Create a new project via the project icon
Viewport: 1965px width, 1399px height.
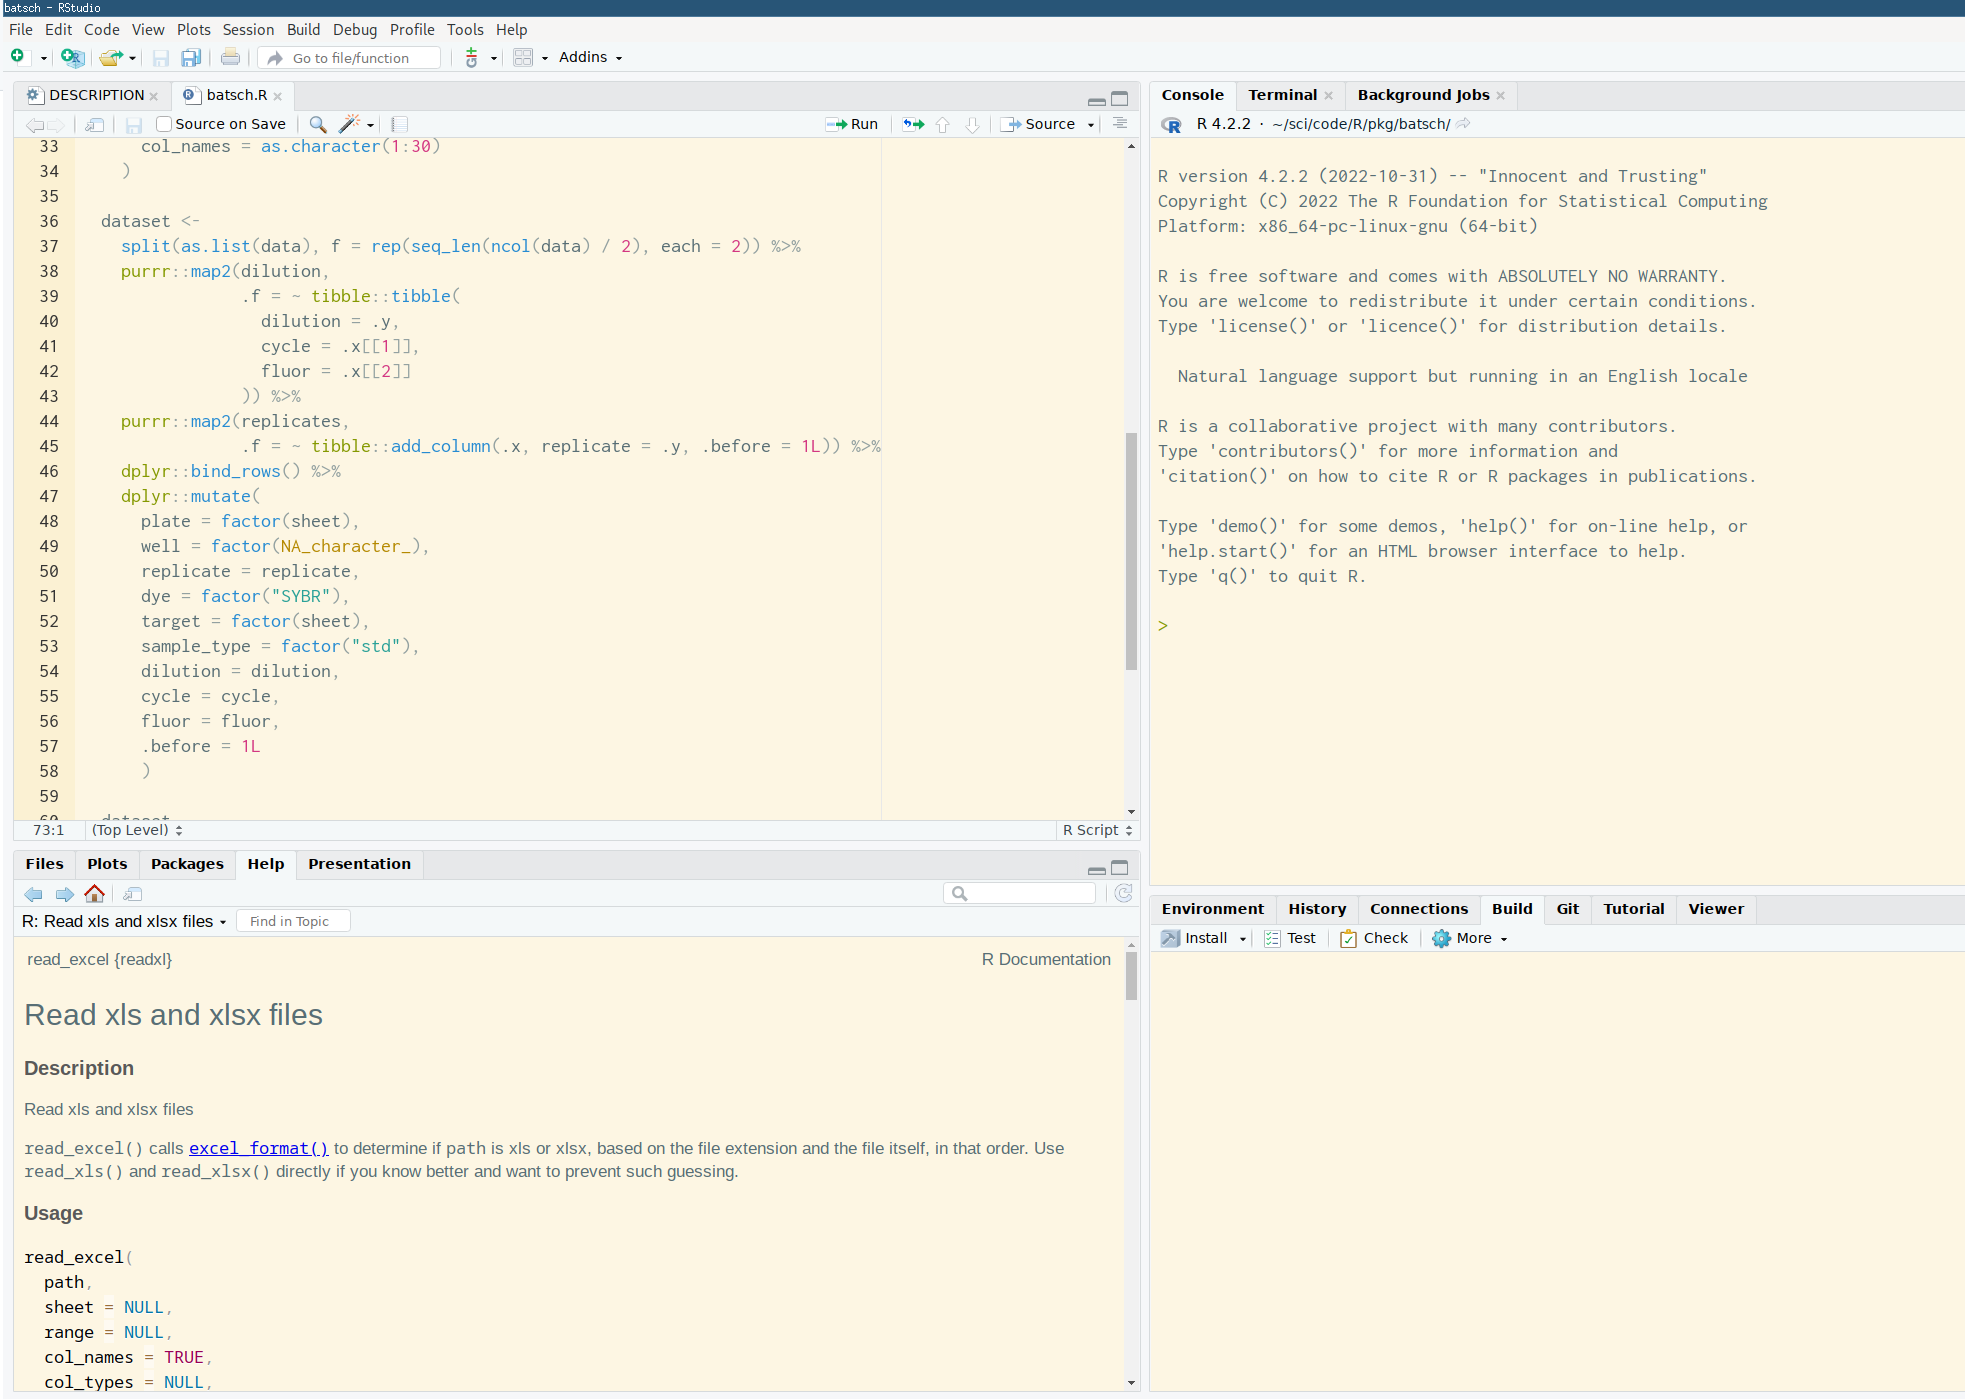72,57
